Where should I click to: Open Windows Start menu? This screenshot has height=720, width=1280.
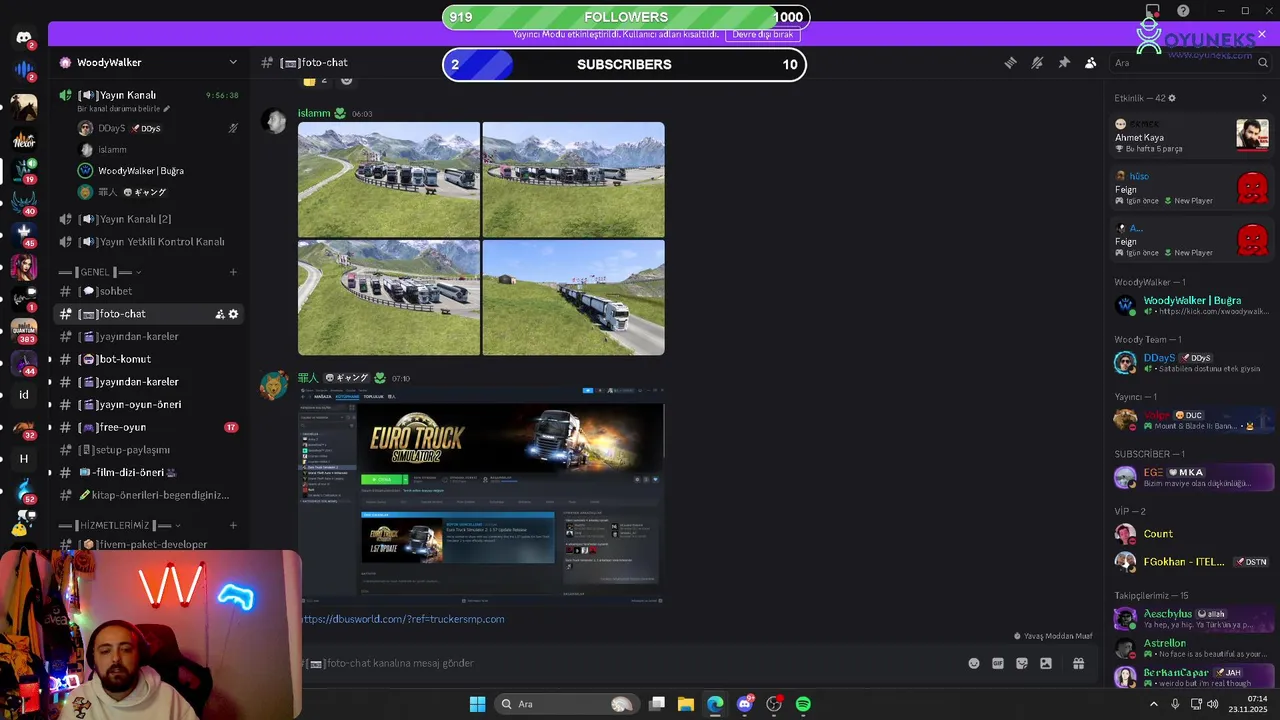coord(477,704)
